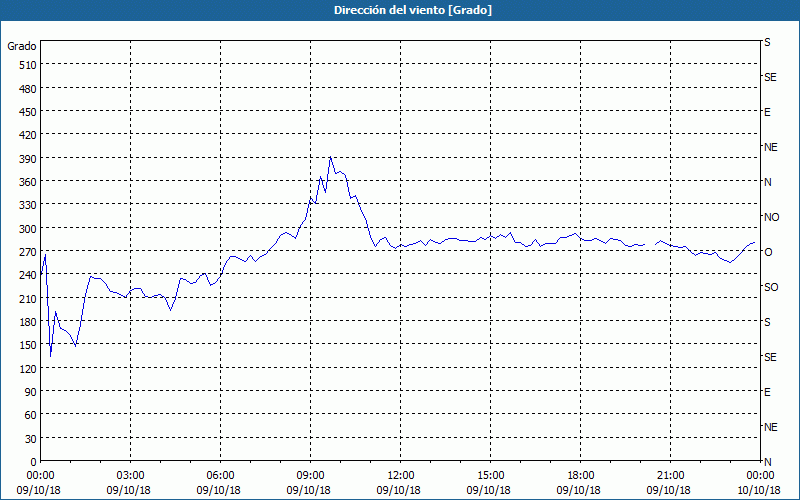Select the 12:00 time axis label
The width and height of the screenshot is (800, 500).
pyautogui.click(x=401, y=476)
